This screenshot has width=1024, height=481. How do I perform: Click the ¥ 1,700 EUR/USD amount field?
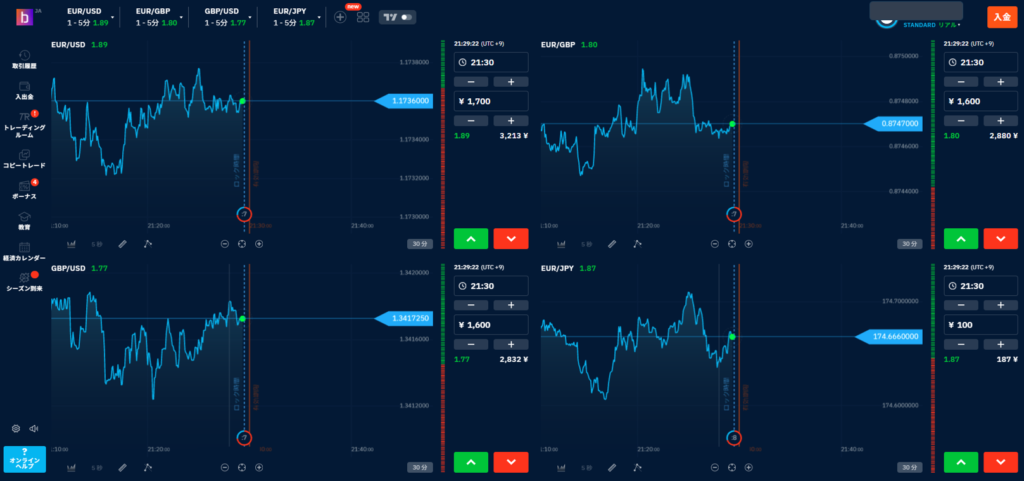pyautogui.click(x=485, y=100)
